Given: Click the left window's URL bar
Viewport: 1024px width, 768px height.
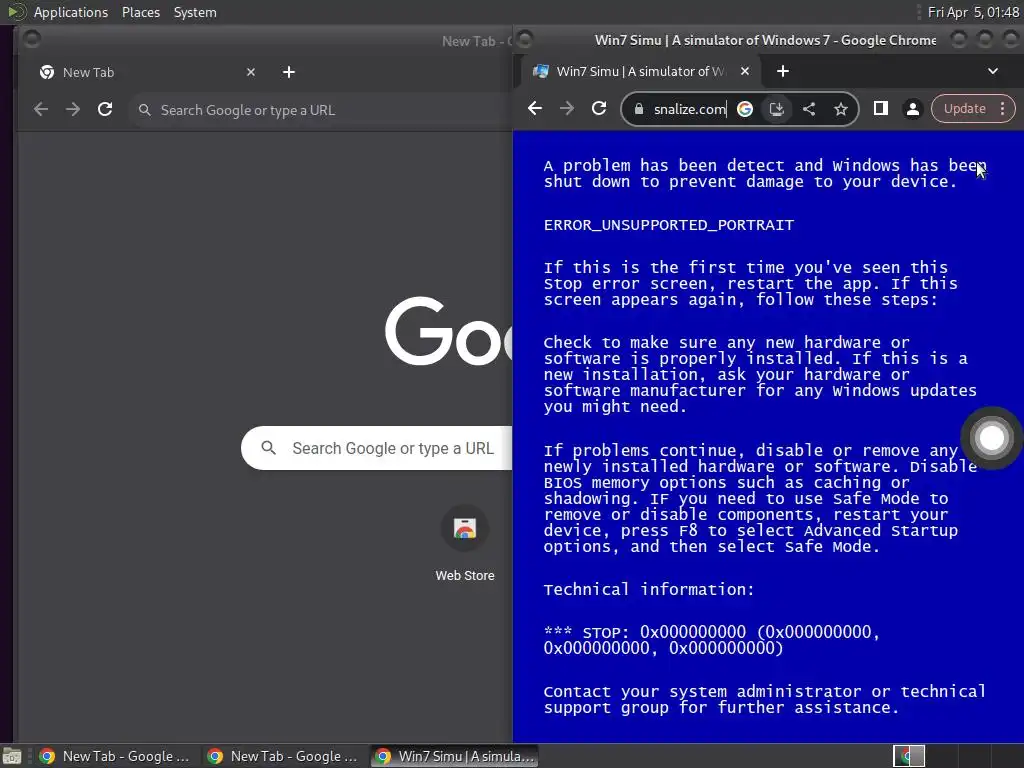Looking at the screenshot, I should coord(322,110).
